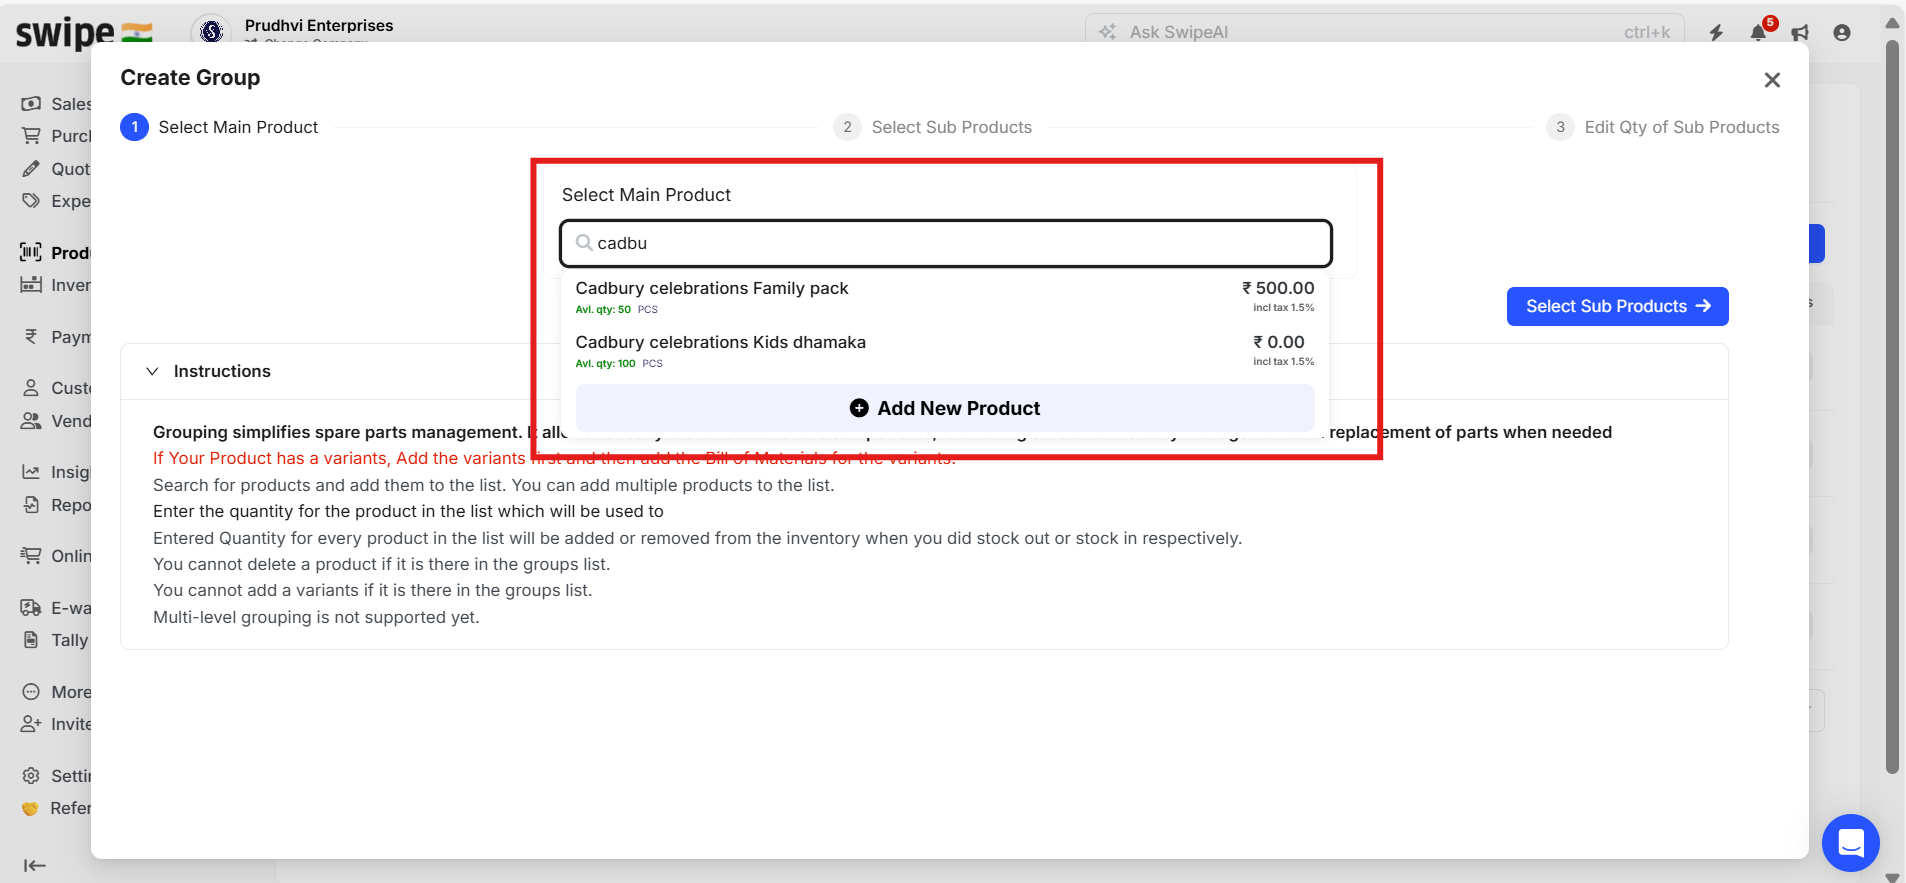Screen dimensions: 1906x883
Task: Open the Purchases cart sidebar icon
Action: click(31, 135)
